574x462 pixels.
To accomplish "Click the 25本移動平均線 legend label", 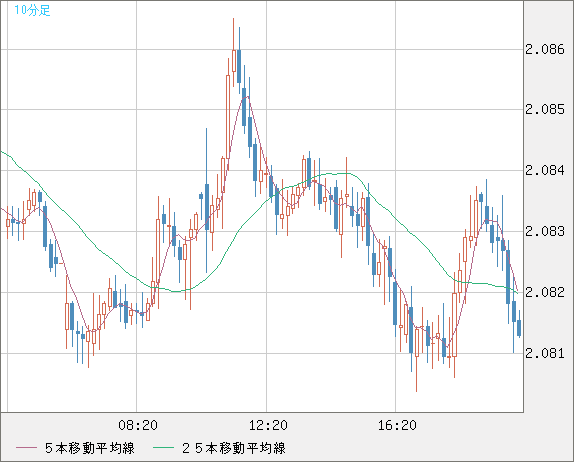I will point(234,448).
